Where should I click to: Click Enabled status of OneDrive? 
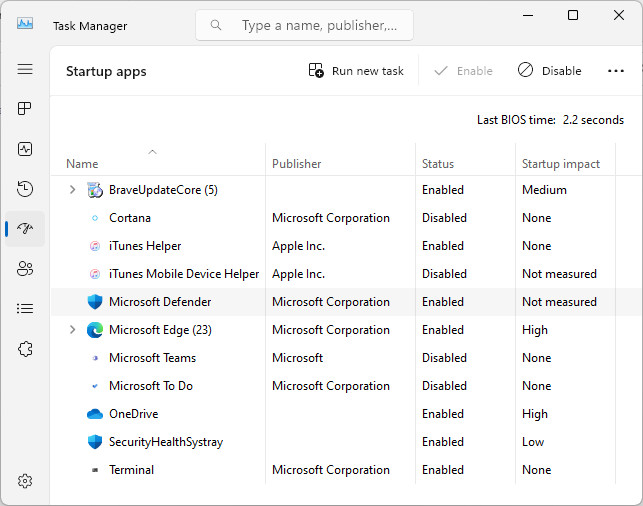(x=442, y=414)
